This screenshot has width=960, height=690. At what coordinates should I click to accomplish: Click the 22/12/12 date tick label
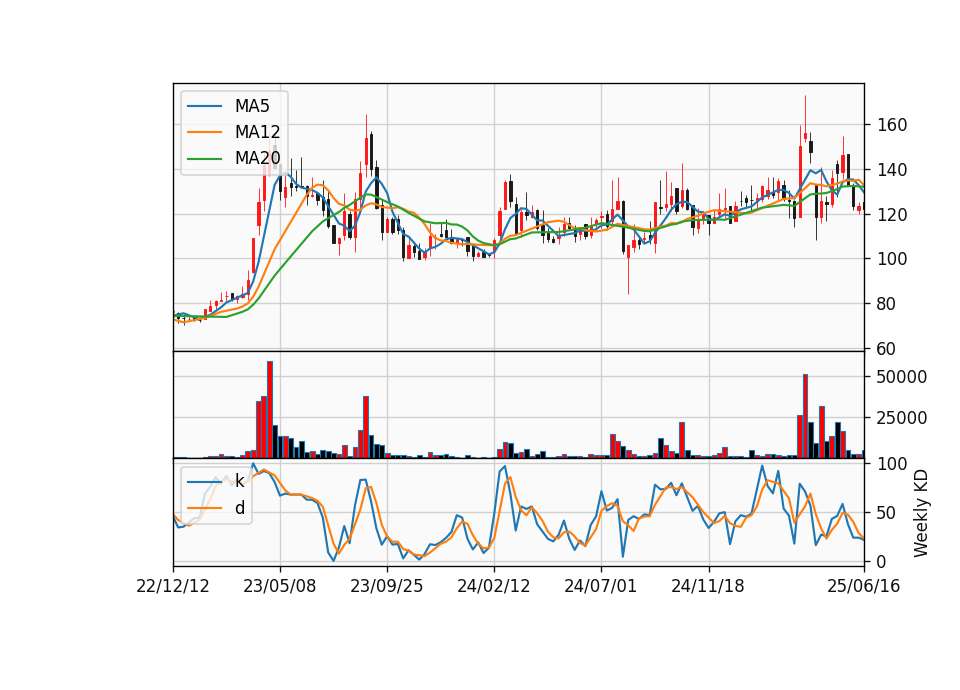coord(173,586)
